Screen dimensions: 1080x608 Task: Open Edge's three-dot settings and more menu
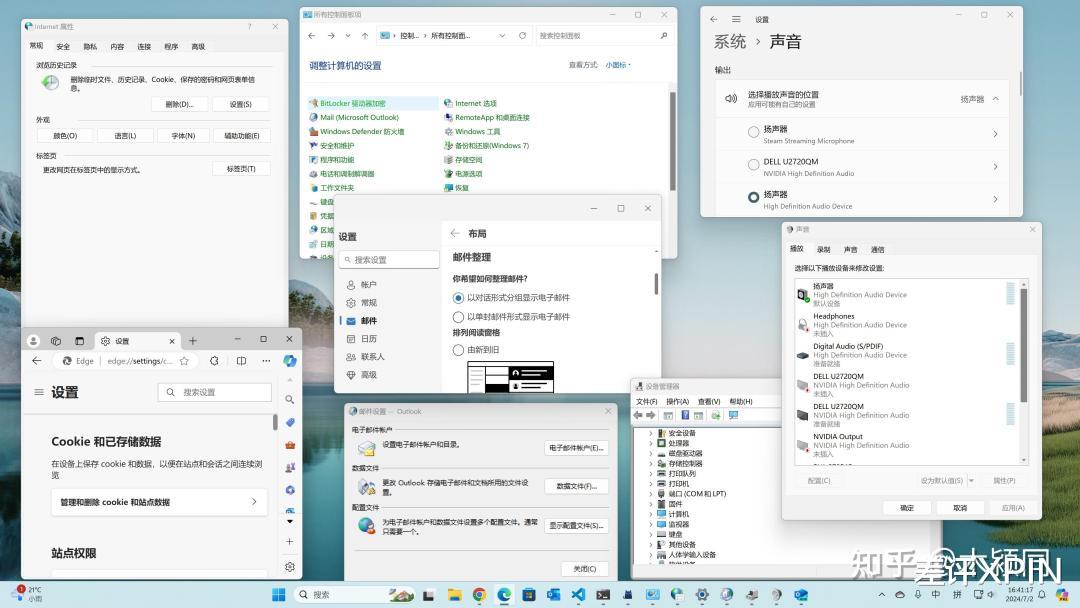pos(266,361)
